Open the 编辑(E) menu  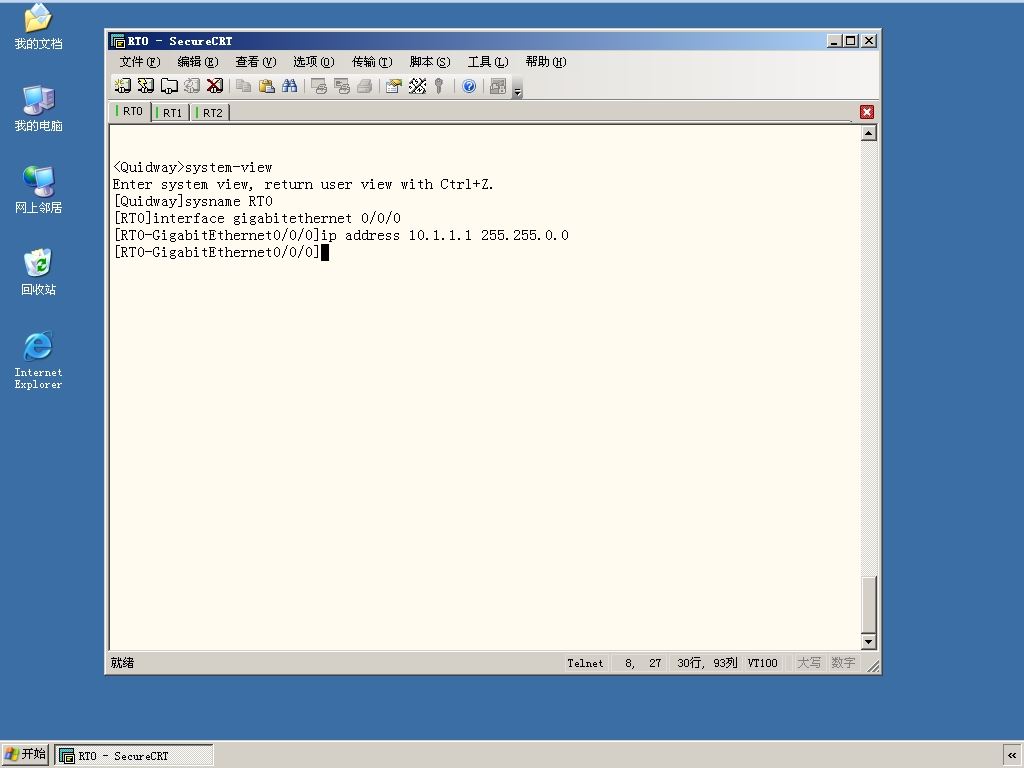point(197,61)
